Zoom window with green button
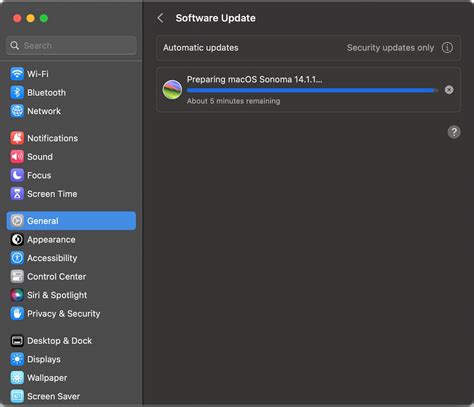 (x=44, y=18)
